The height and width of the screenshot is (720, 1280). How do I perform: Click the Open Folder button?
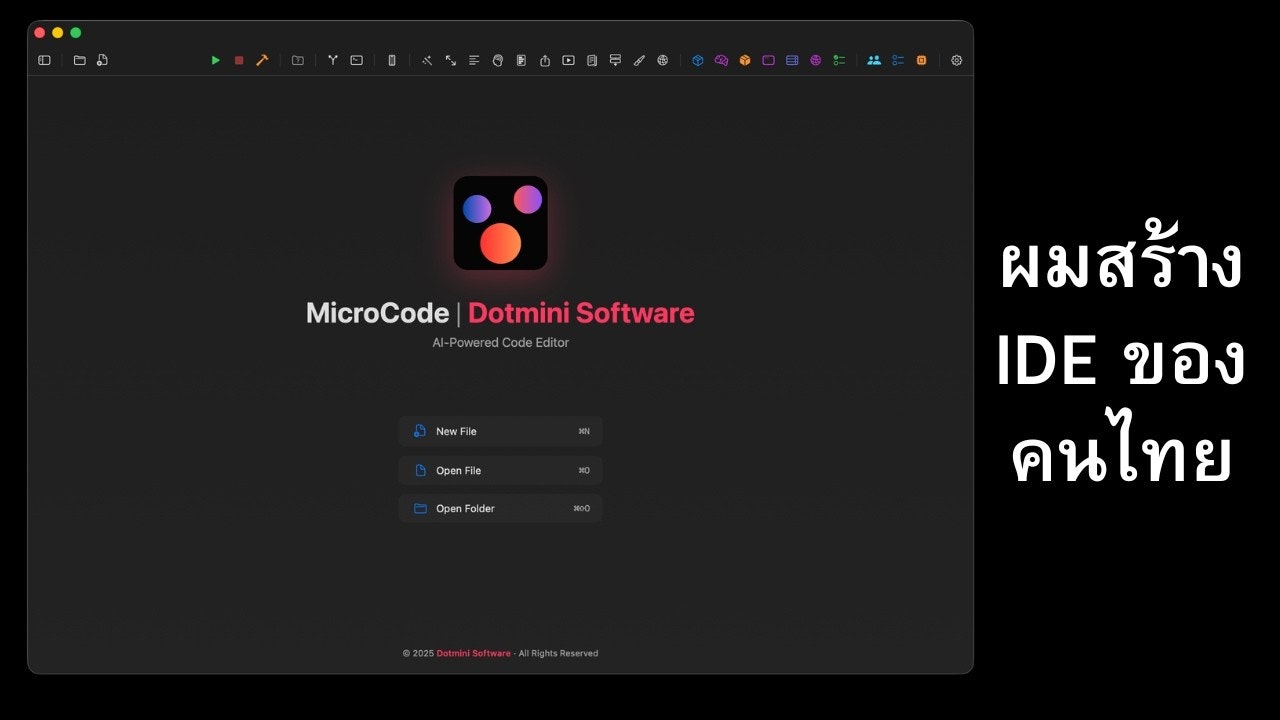500,508
